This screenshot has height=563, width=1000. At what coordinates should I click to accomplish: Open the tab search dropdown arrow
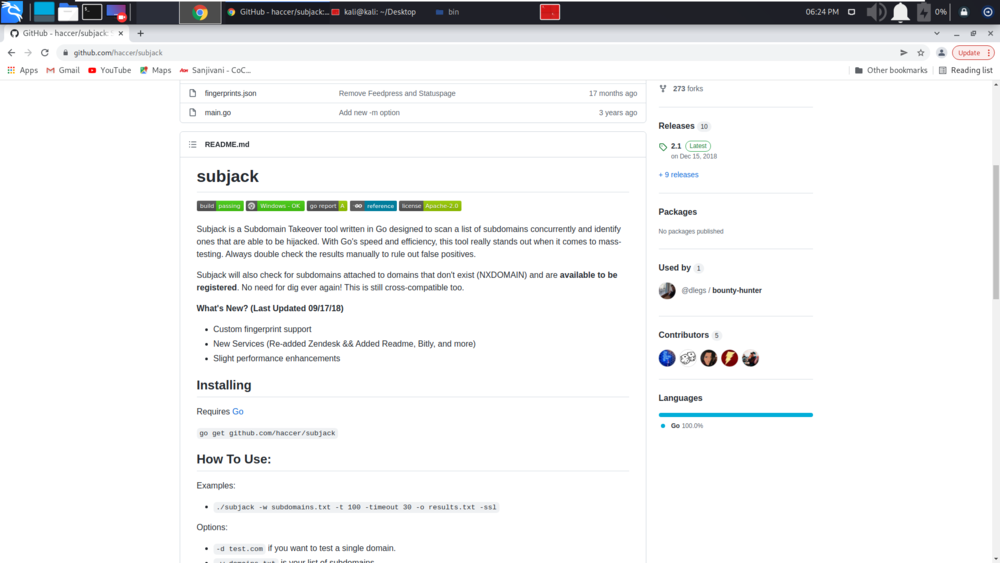point(937,33)
